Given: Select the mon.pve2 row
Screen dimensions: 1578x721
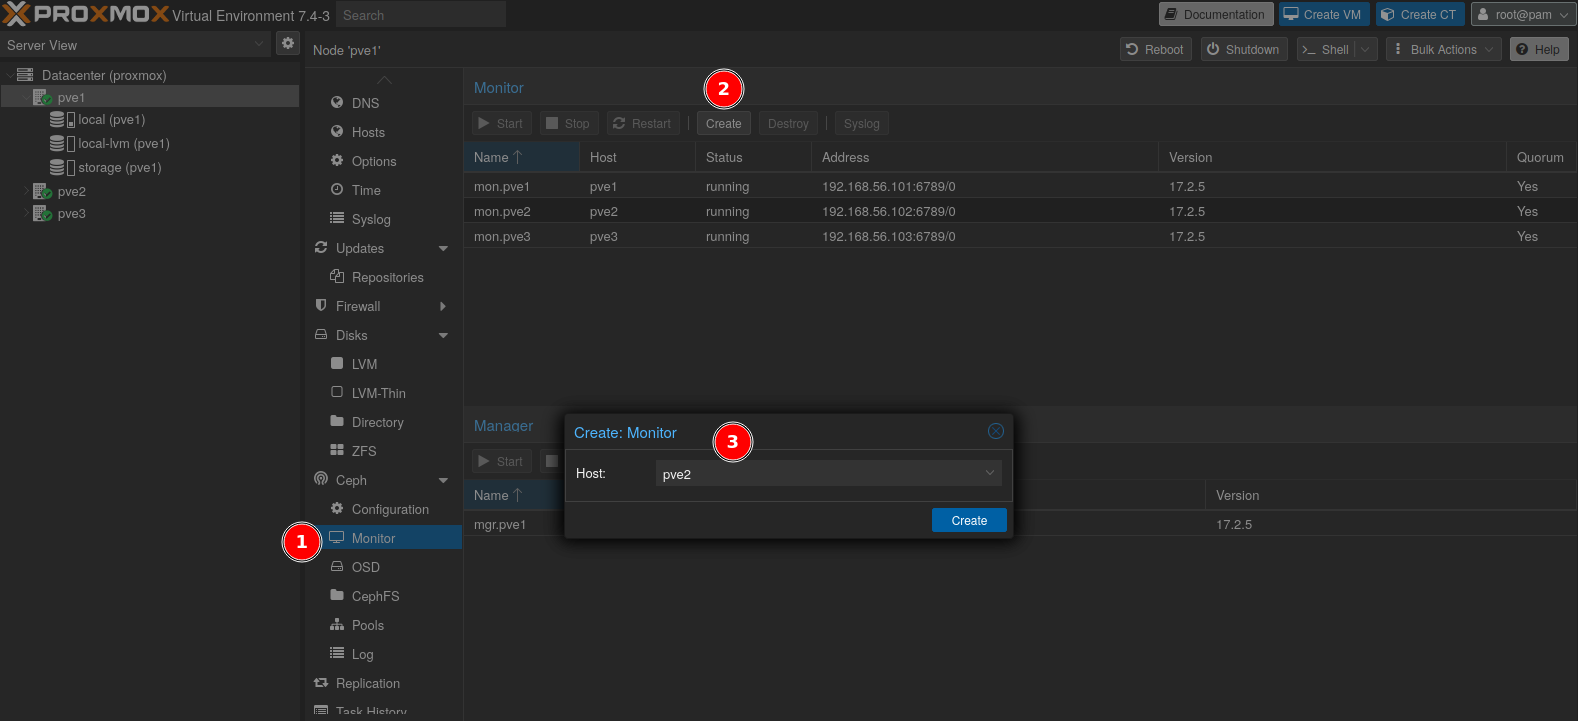Looking at the screenshot, I should coord(1020,211).
